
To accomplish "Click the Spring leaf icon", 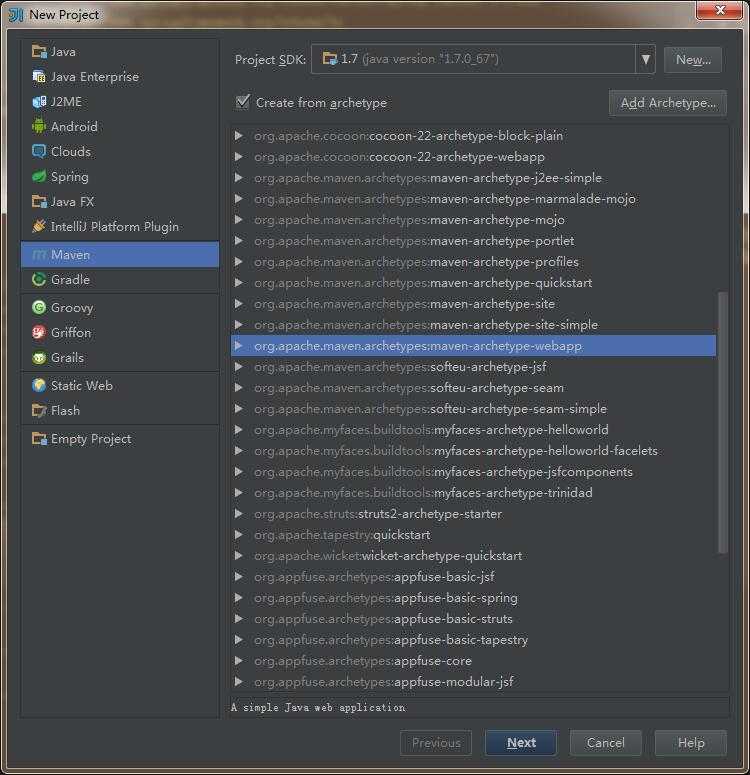I will (39, 176).
